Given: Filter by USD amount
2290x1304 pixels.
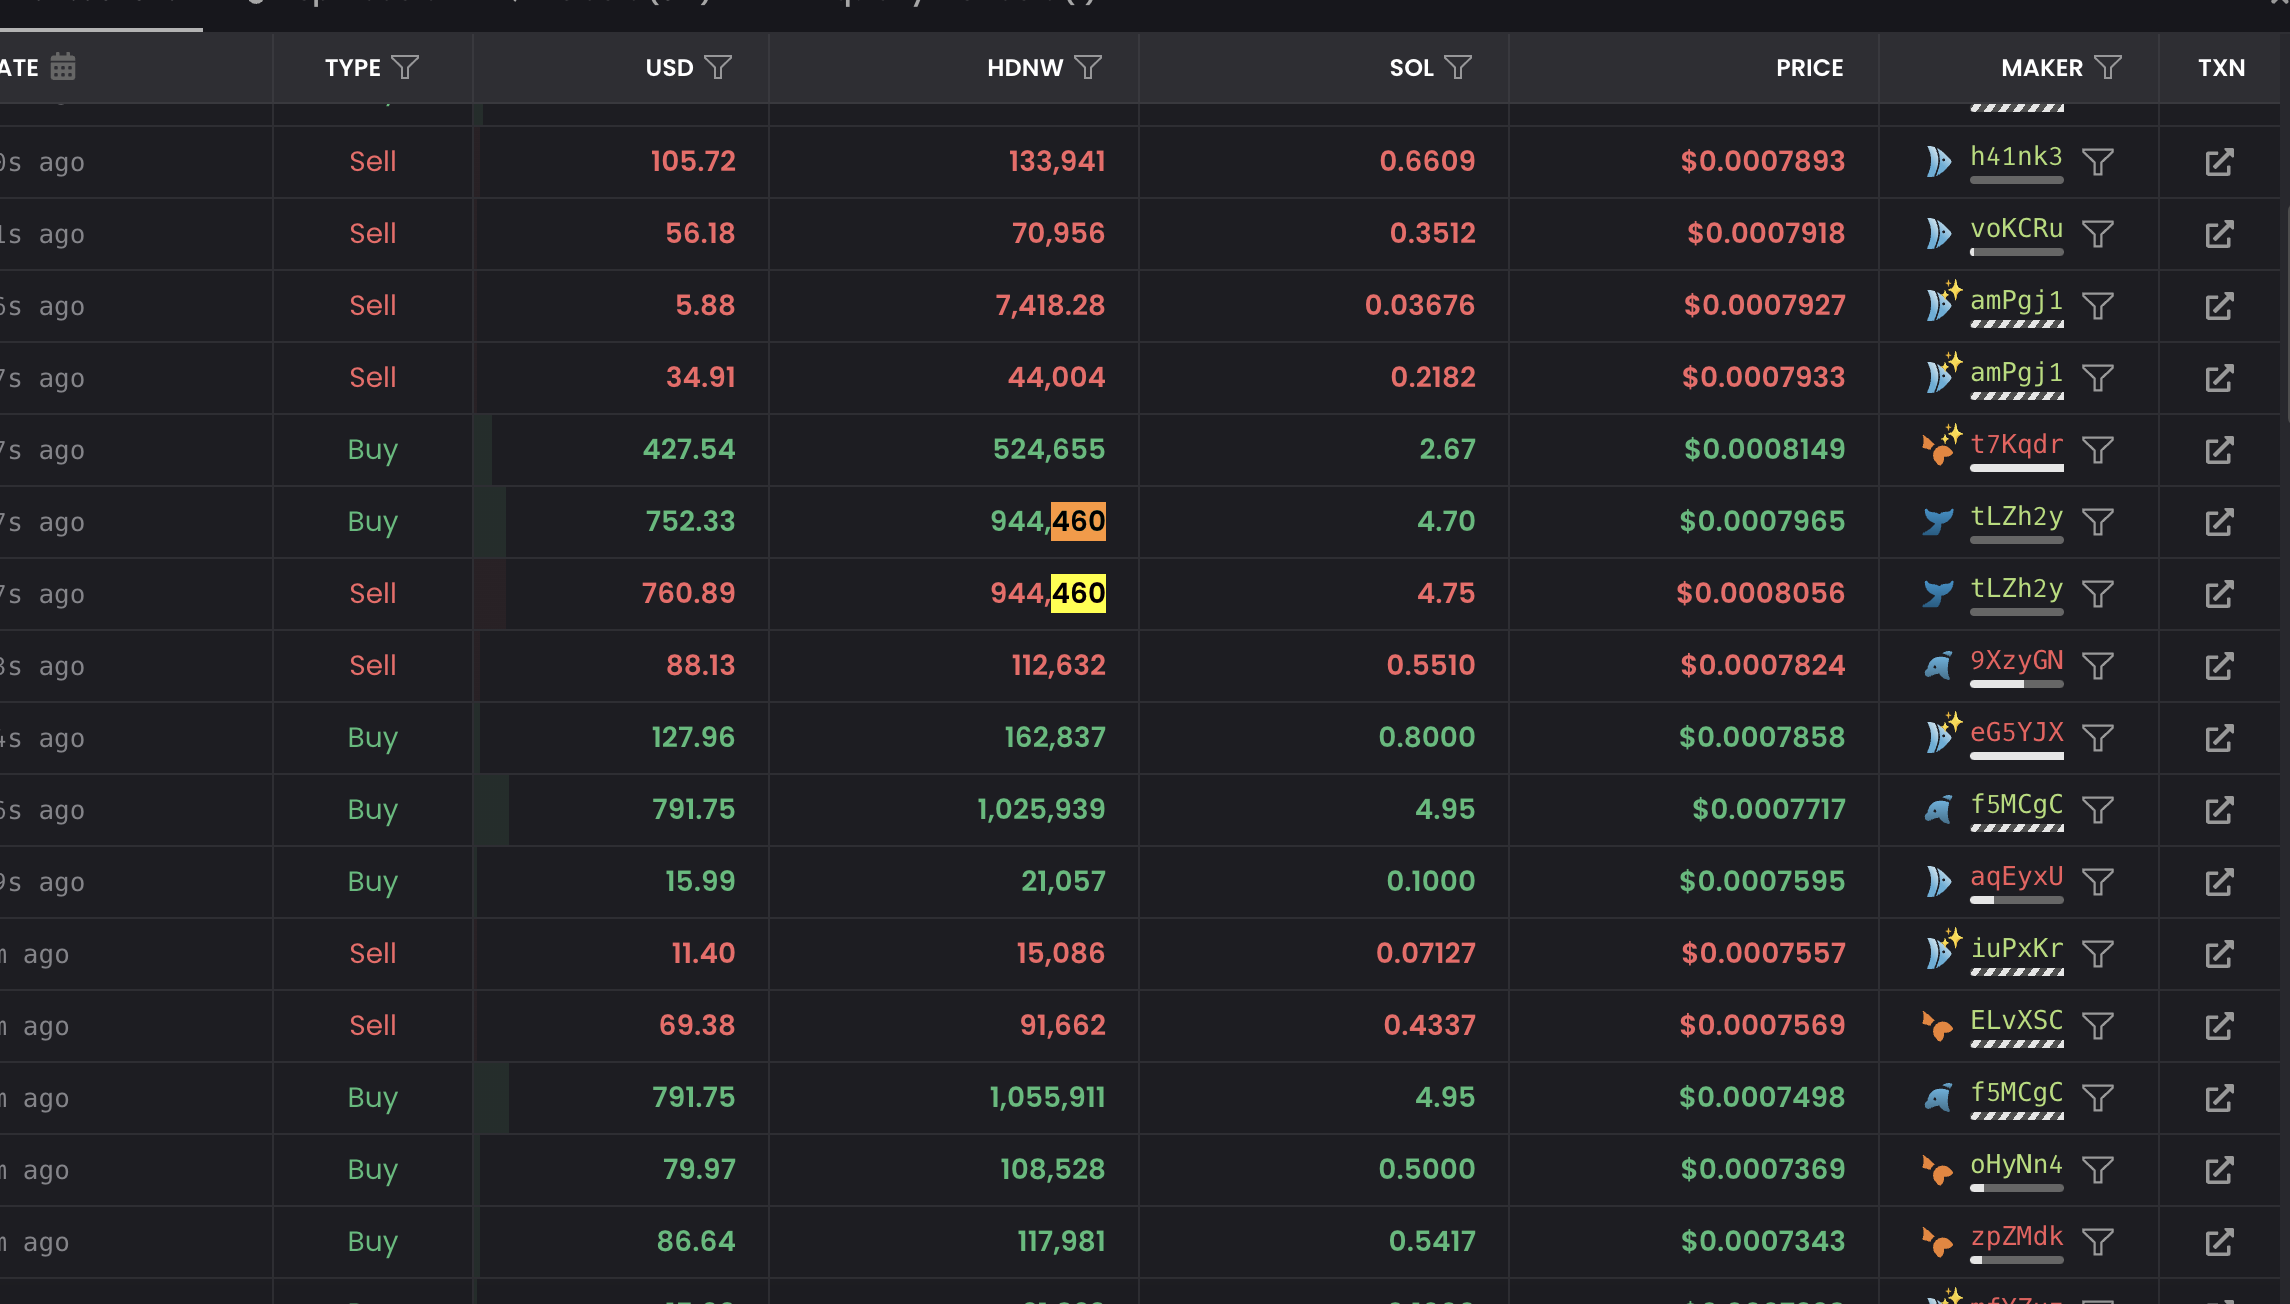Looking at the screenshot, I should point(718,67).
